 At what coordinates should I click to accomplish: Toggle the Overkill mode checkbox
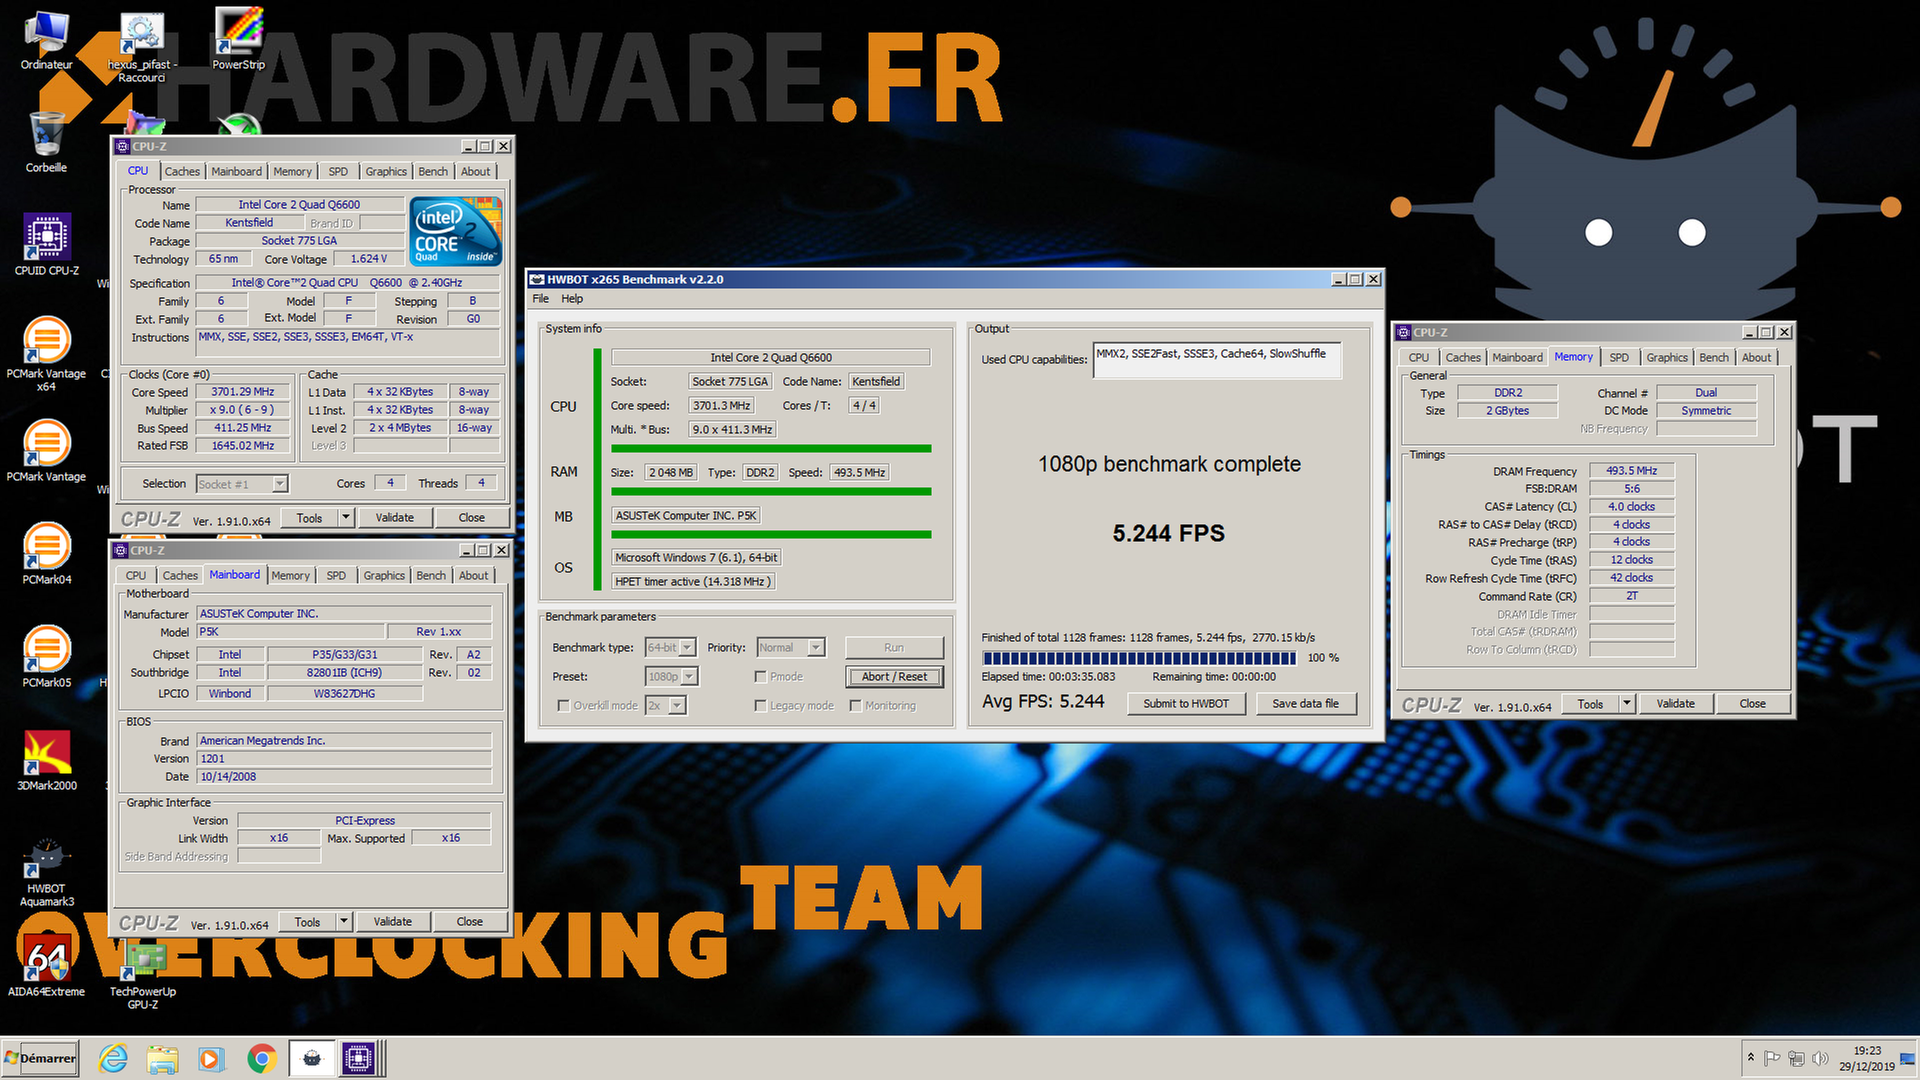tap(563, 706)
